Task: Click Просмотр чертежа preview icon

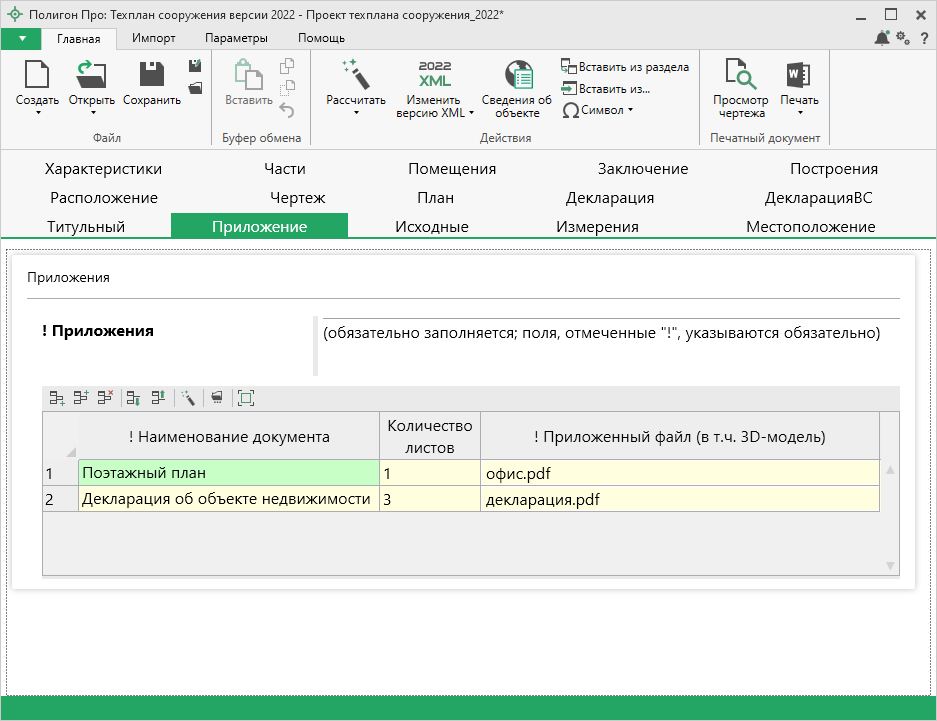Action: (740, 76)
